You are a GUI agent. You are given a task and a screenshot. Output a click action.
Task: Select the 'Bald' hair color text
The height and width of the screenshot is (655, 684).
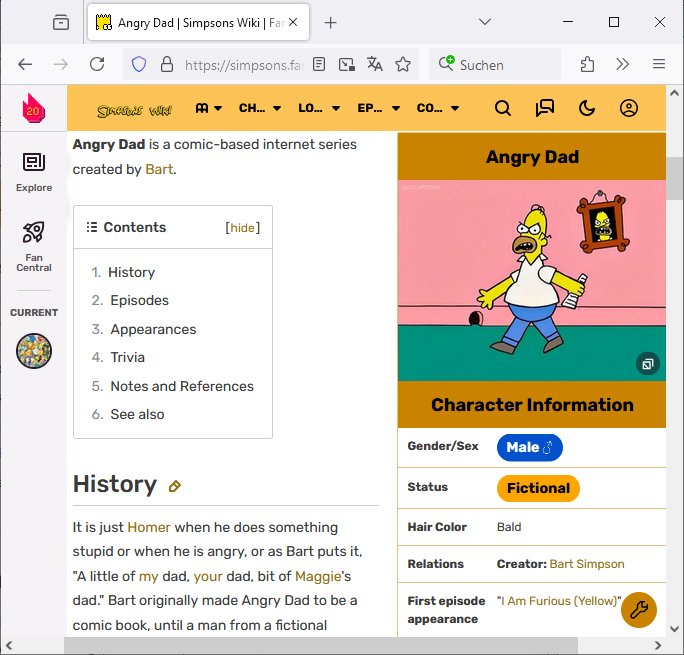coord(509,527)
